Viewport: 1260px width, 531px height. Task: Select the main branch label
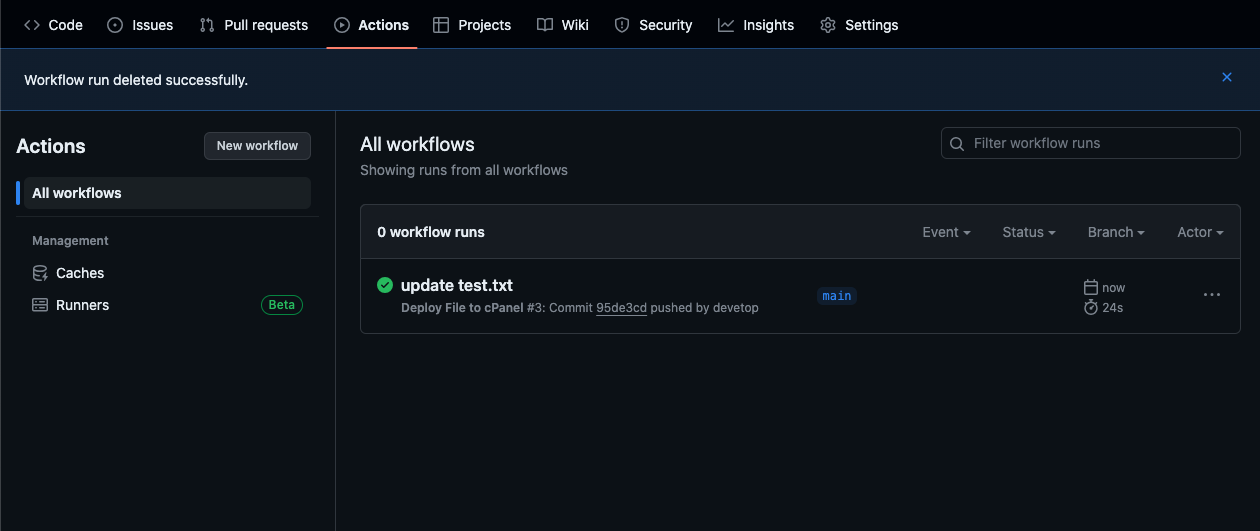pos(837,296)
